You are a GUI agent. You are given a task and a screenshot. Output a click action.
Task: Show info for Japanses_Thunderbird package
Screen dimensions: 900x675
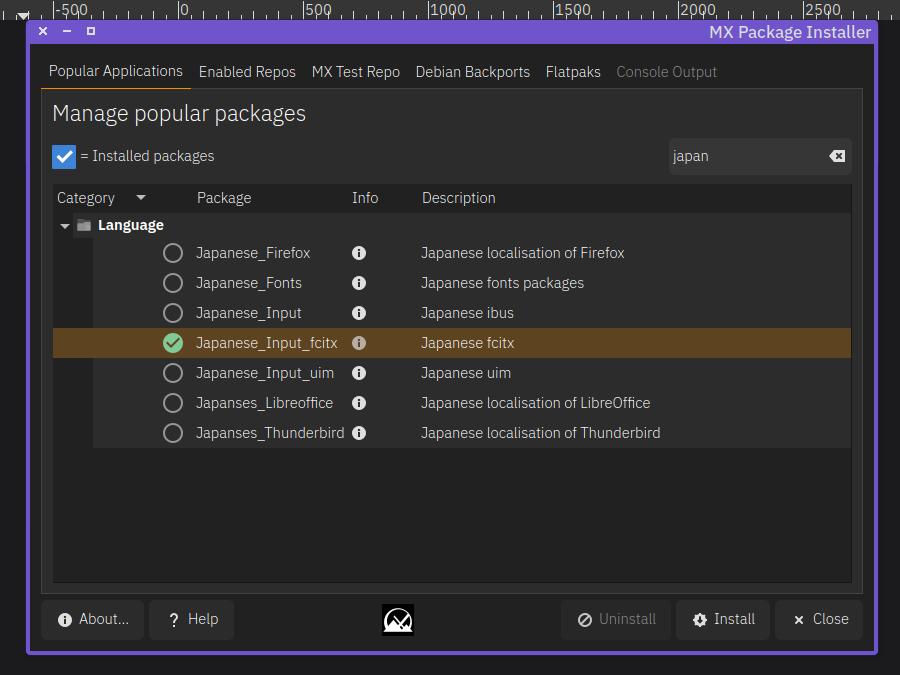coord(359,433)
